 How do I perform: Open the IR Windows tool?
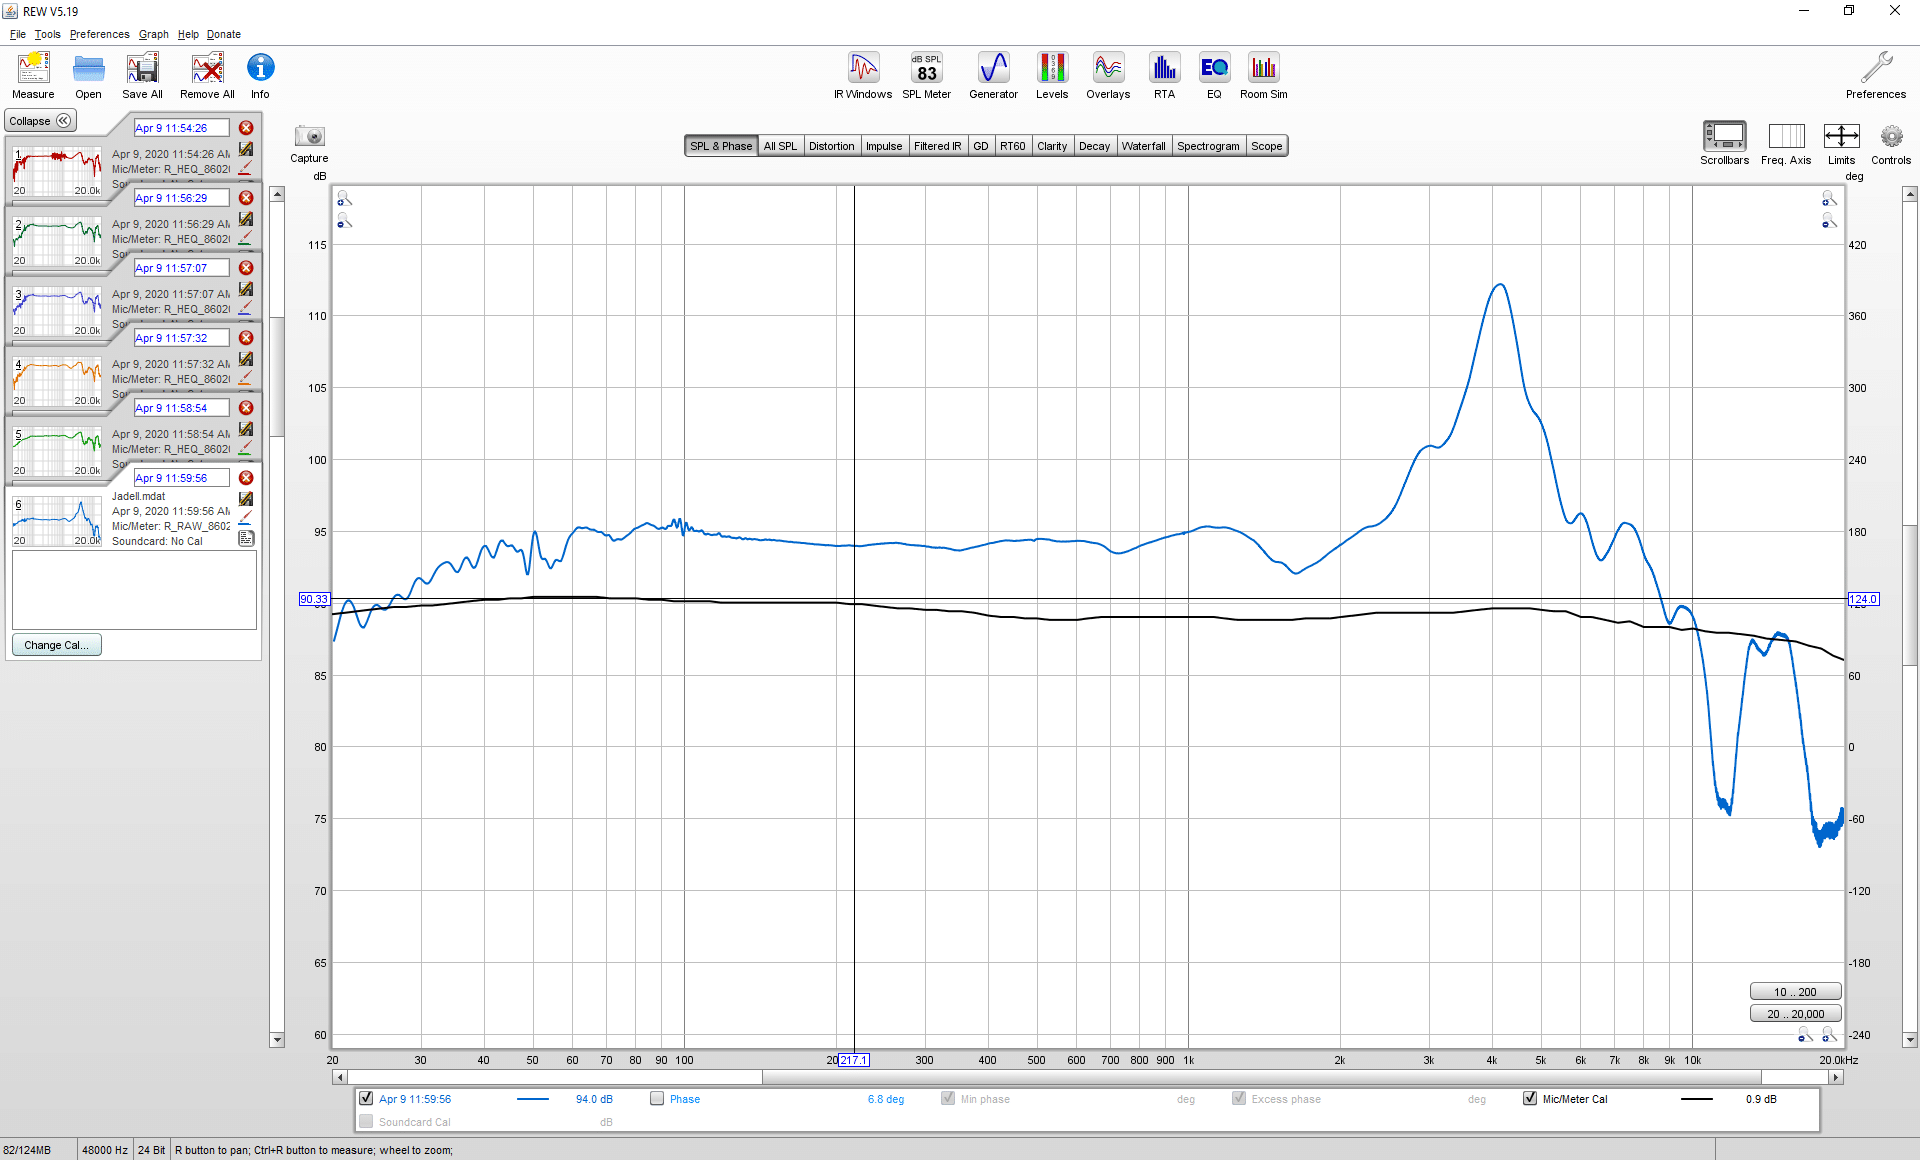[863, 76]
